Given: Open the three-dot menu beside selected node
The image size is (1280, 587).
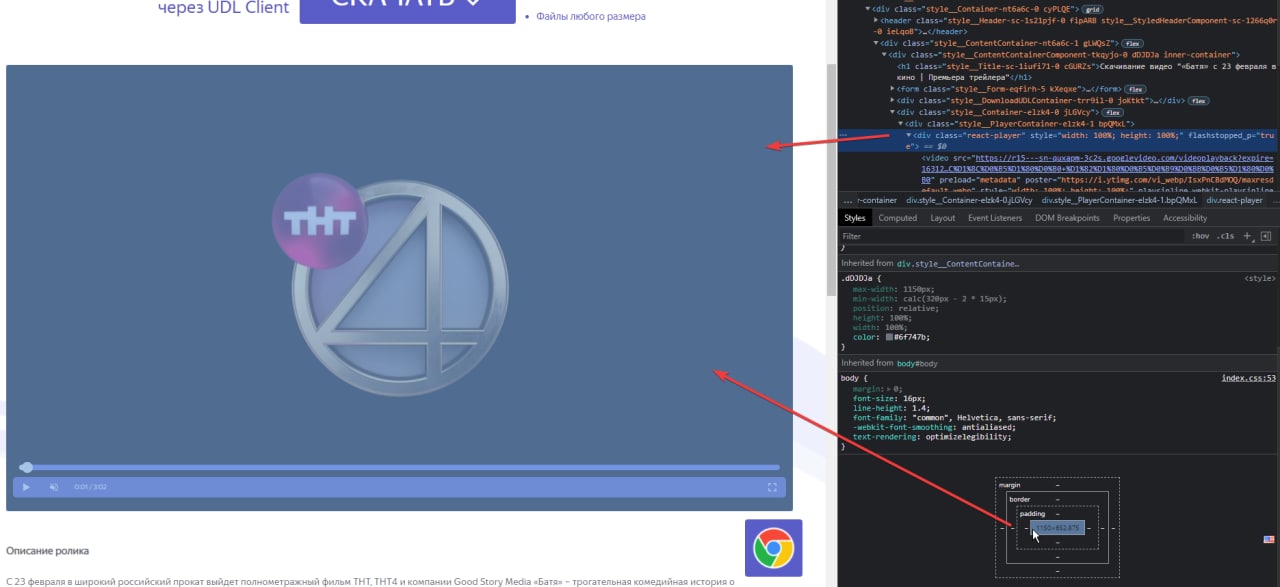Looking at the screenshot, I should [845, 135].
